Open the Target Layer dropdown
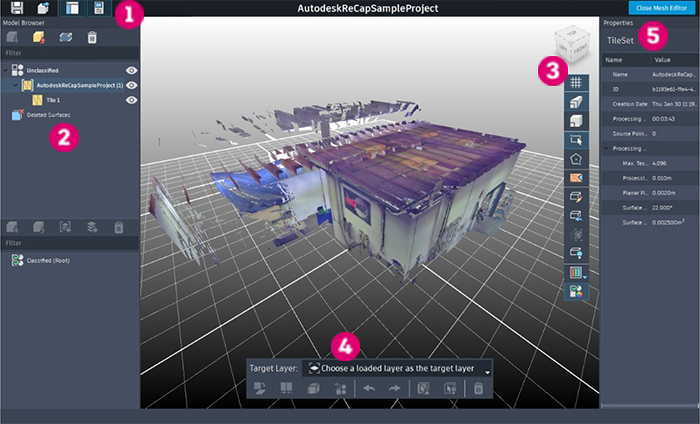This screenshot has height=424, width=700. pos(397,368)
